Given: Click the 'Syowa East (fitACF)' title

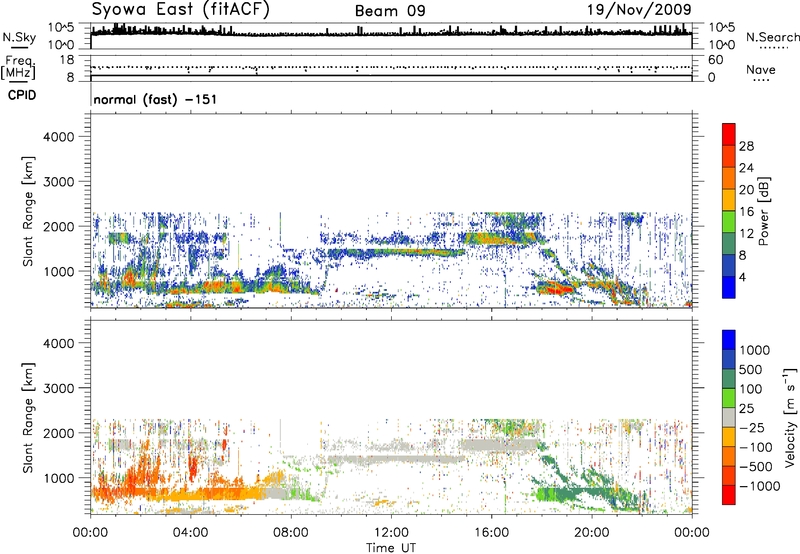Looking at the screenshot, I should [x=181, y=9].
